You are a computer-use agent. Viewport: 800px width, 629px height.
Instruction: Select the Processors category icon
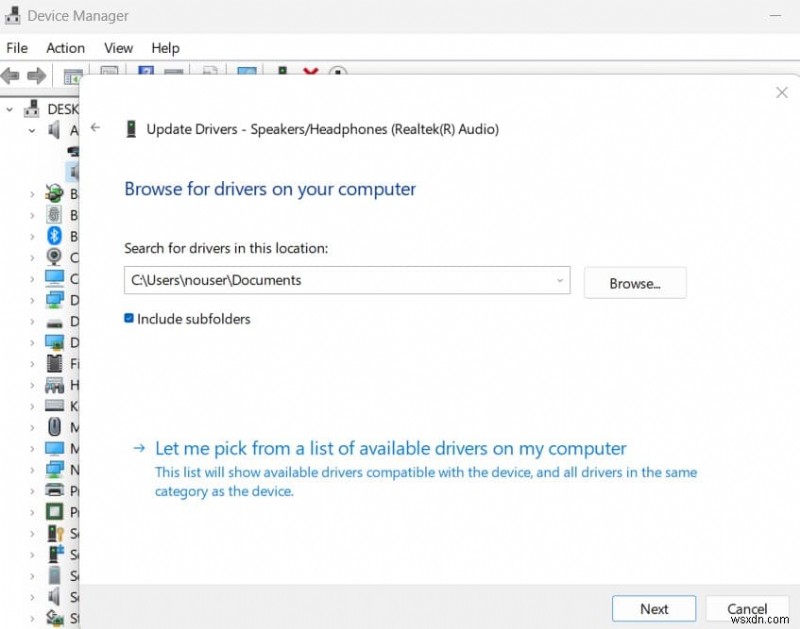pyautogui.click(x=55, y=512)
